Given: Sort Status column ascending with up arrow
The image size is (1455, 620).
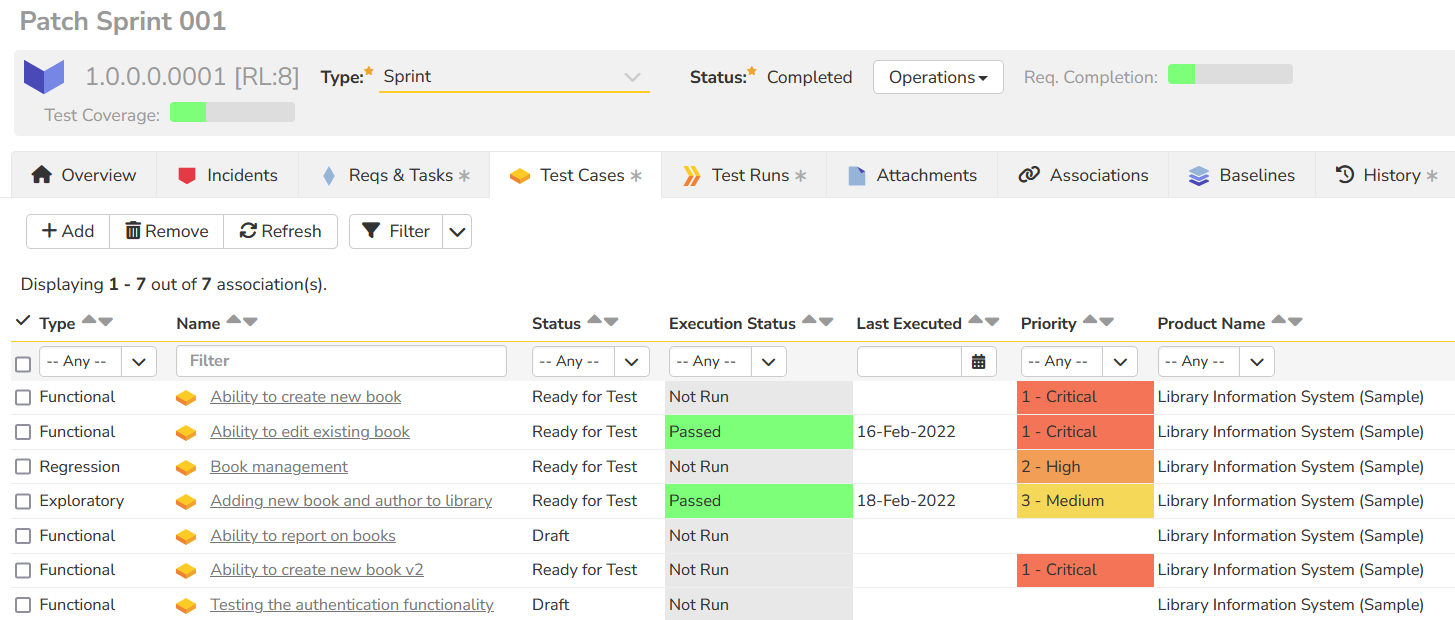Looking at the screenshot, I should pyautogui.click(x=594, y=320).
